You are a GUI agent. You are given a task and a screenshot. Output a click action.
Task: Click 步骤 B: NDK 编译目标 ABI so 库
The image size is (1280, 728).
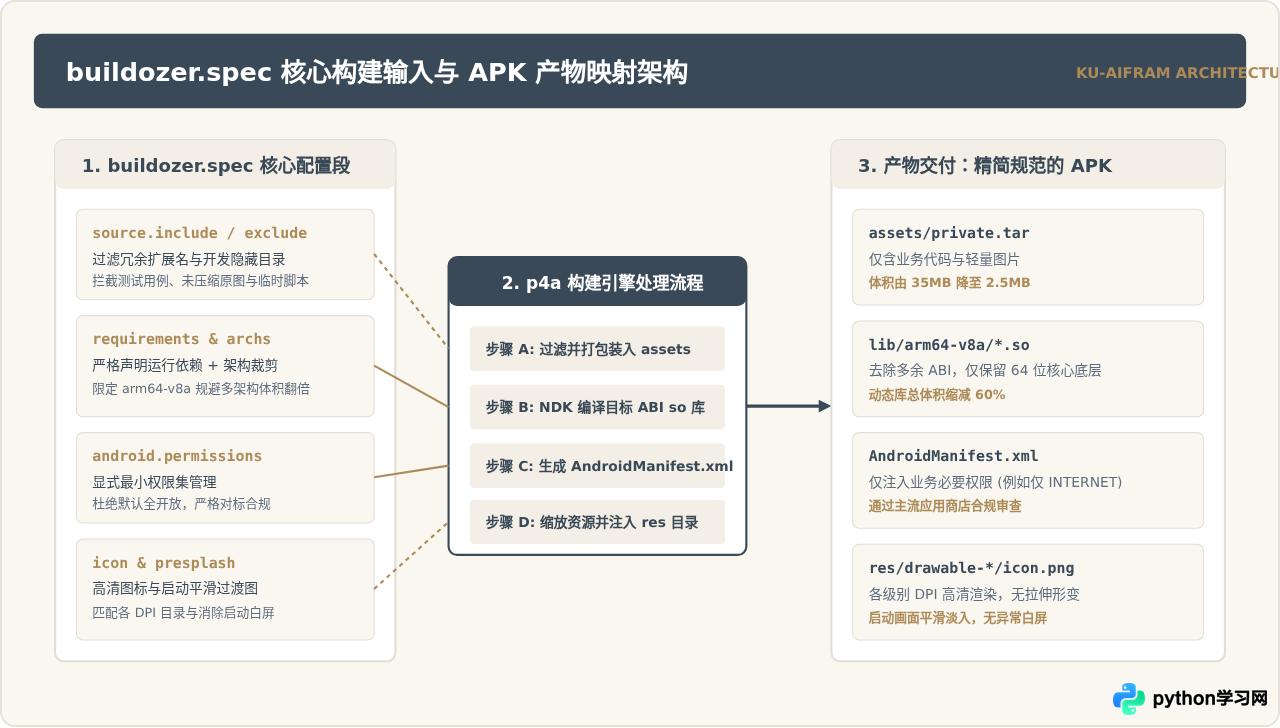point(595,407)
